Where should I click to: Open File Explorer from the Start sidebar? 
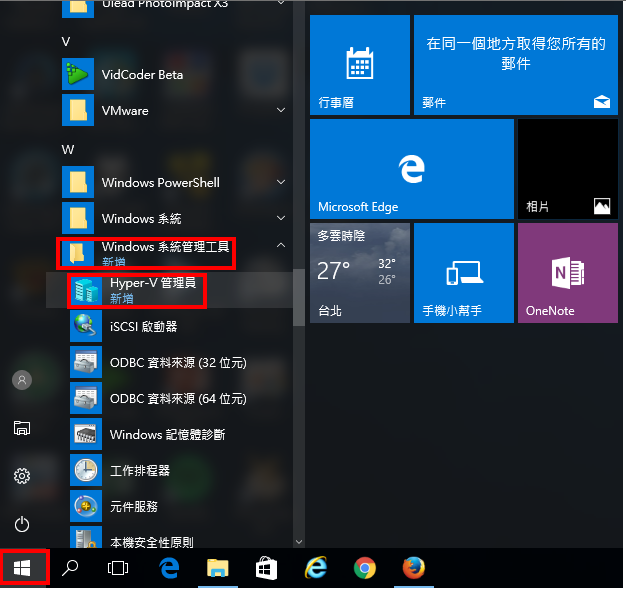pos(22,428)
